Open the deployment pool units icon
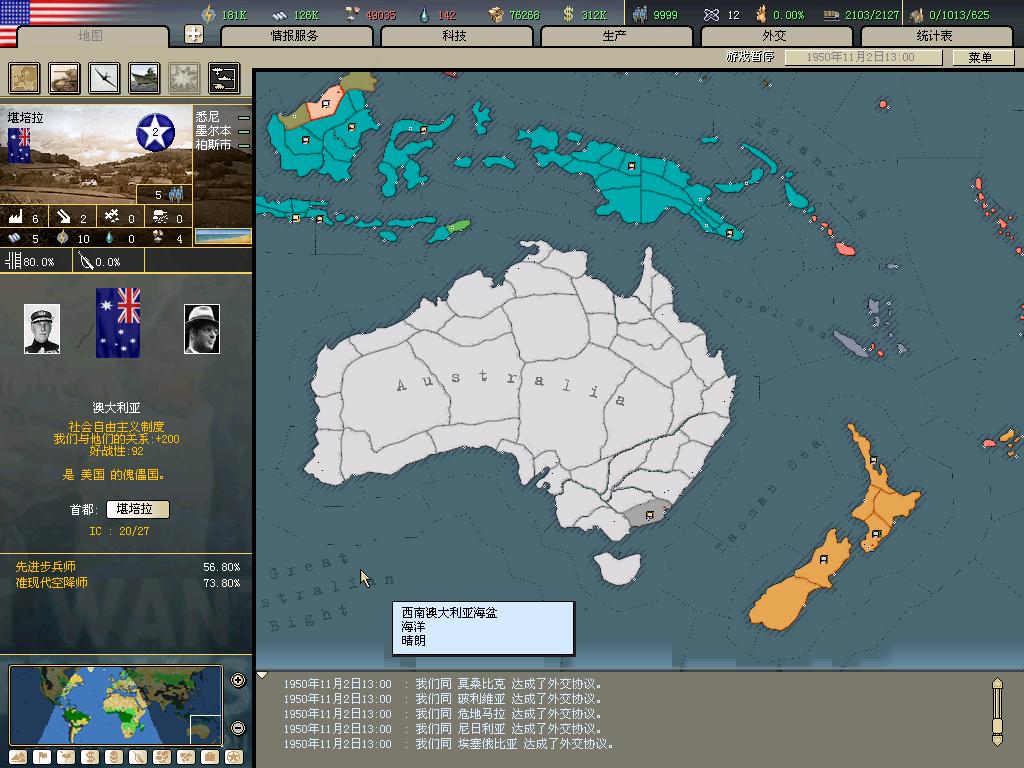Viewport: 1024px width, 768px height. 224,78
